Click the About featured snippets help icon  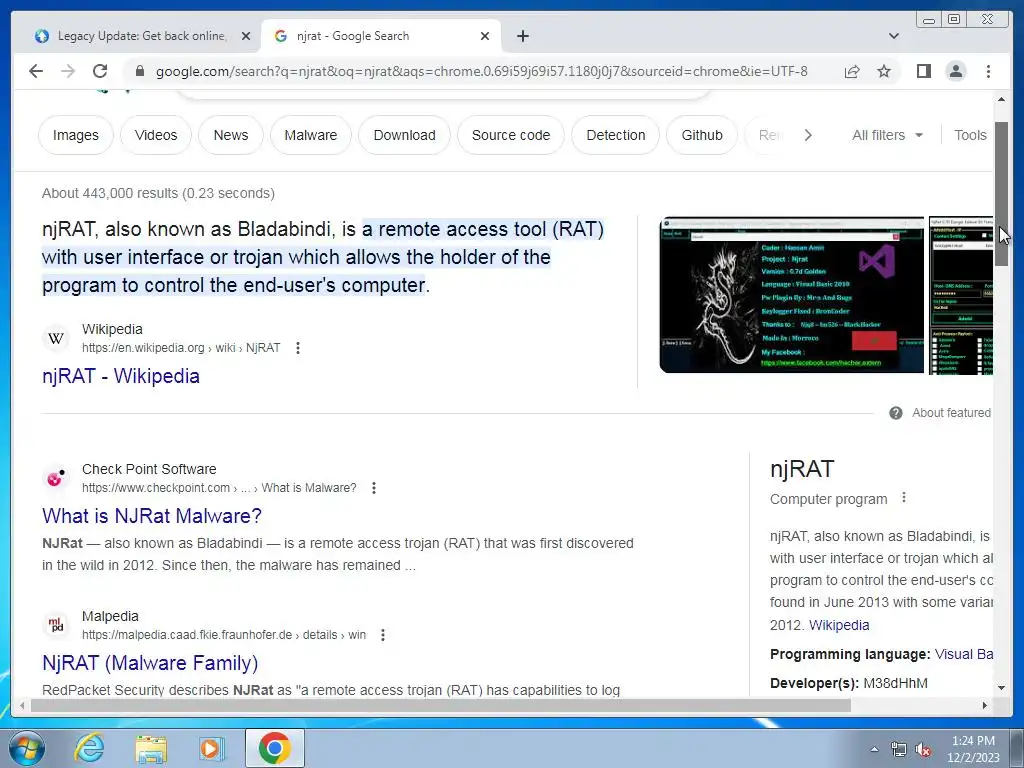click(x=896, y=413)
